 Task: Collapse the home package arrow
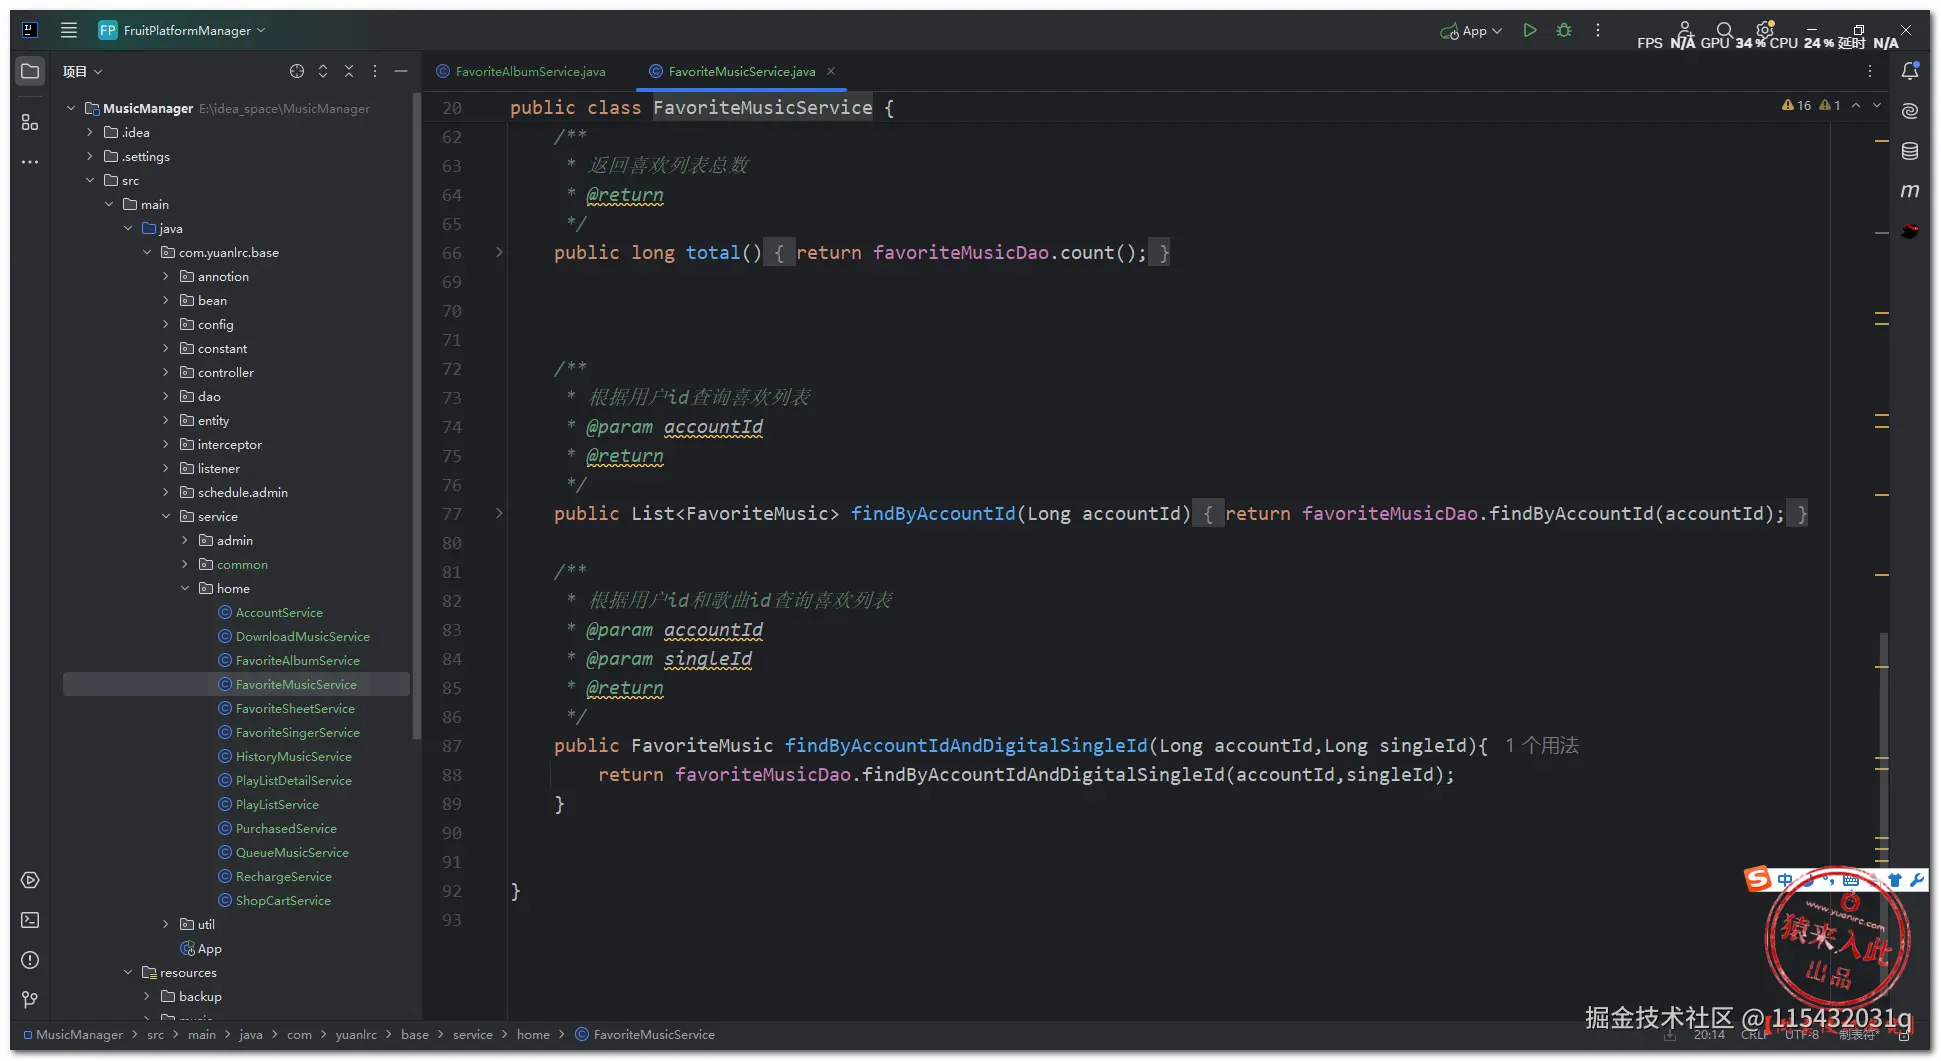[185, 588]
